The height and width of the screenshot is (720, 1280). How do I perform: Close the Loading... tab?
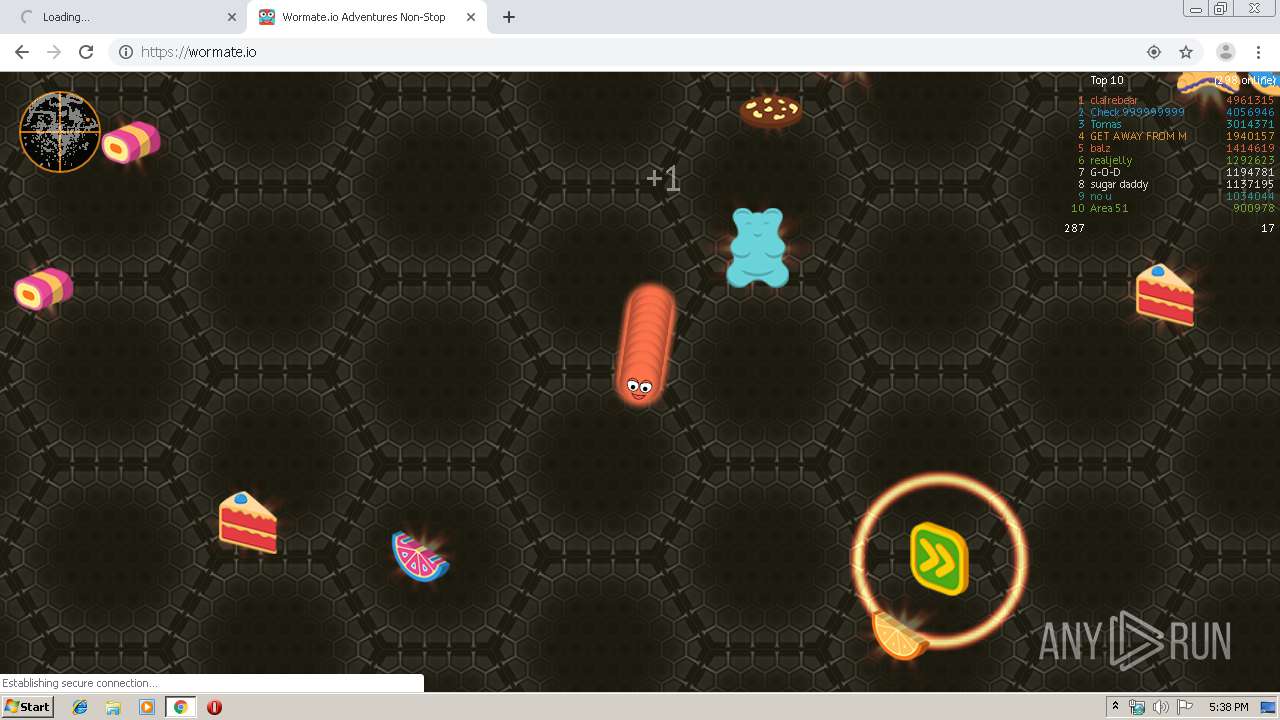click(x=232, y=17)
